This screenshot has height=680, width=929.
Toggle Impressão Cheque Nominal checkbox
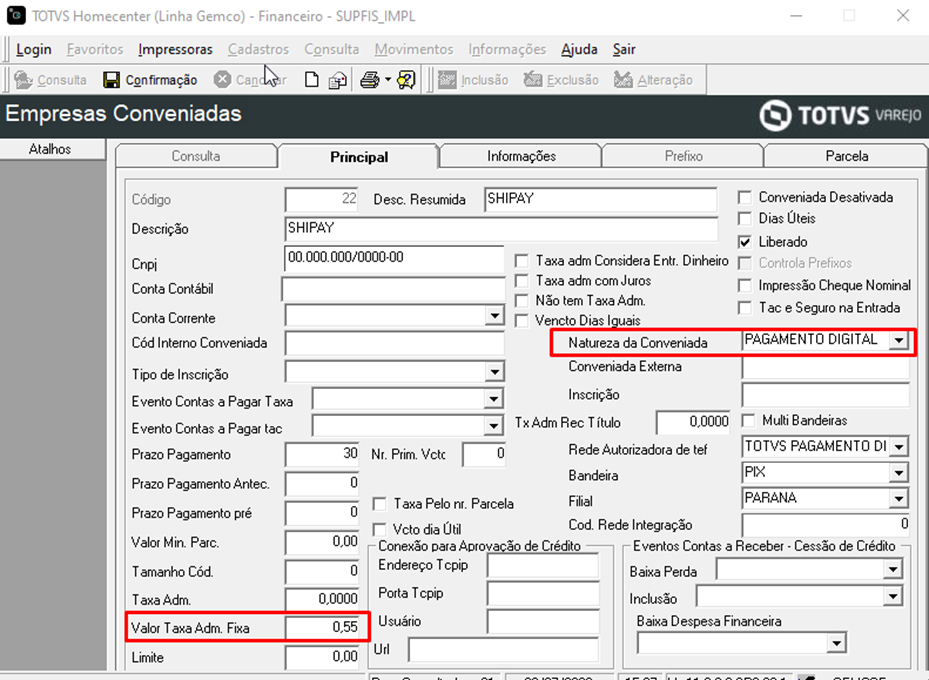pos(745,286)
